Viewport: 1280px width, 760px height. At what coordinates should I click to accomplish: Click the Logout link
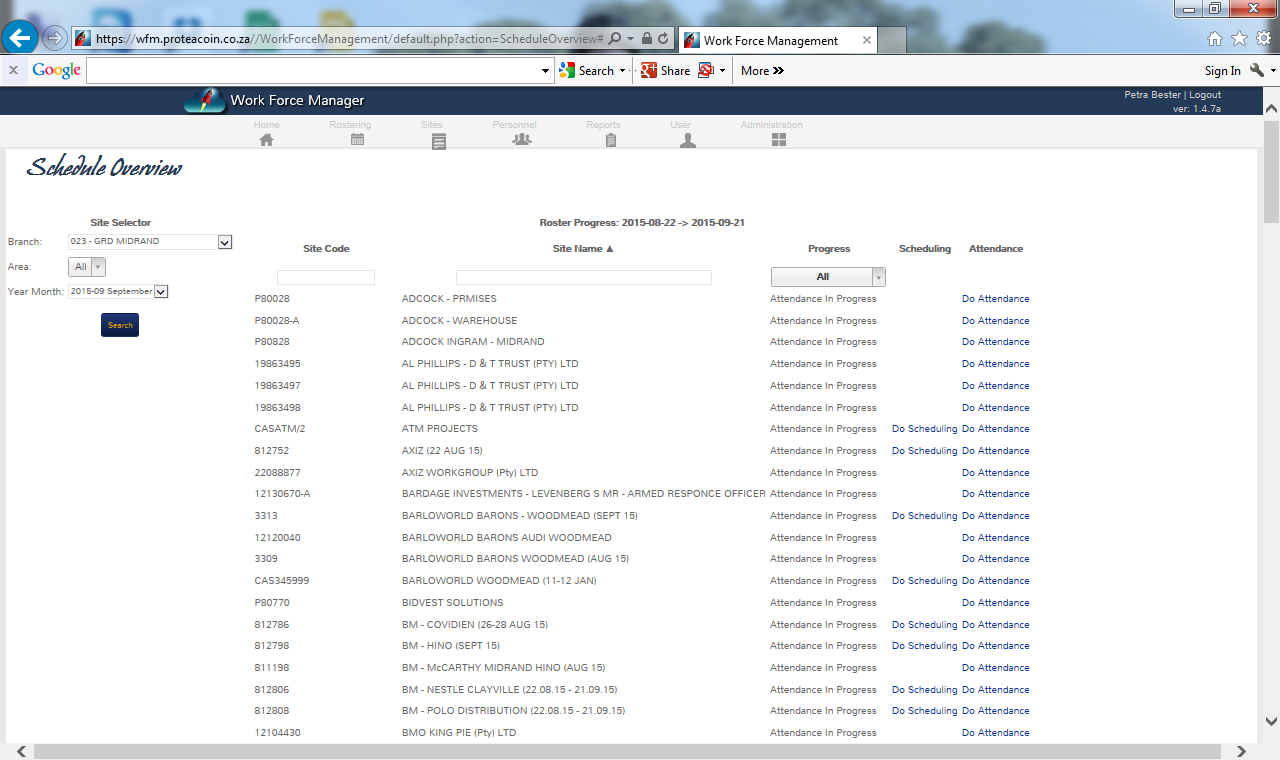(x=1205, y=95)
